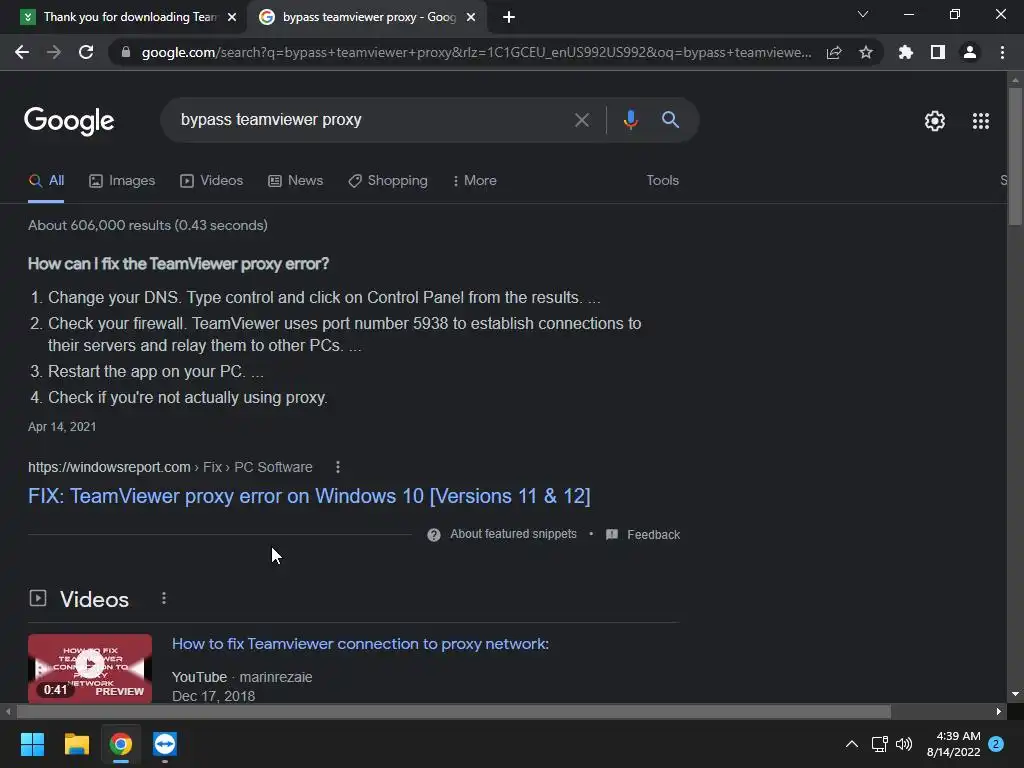Open About featured snippets help
1024x768 pixels.
(502, 534)
